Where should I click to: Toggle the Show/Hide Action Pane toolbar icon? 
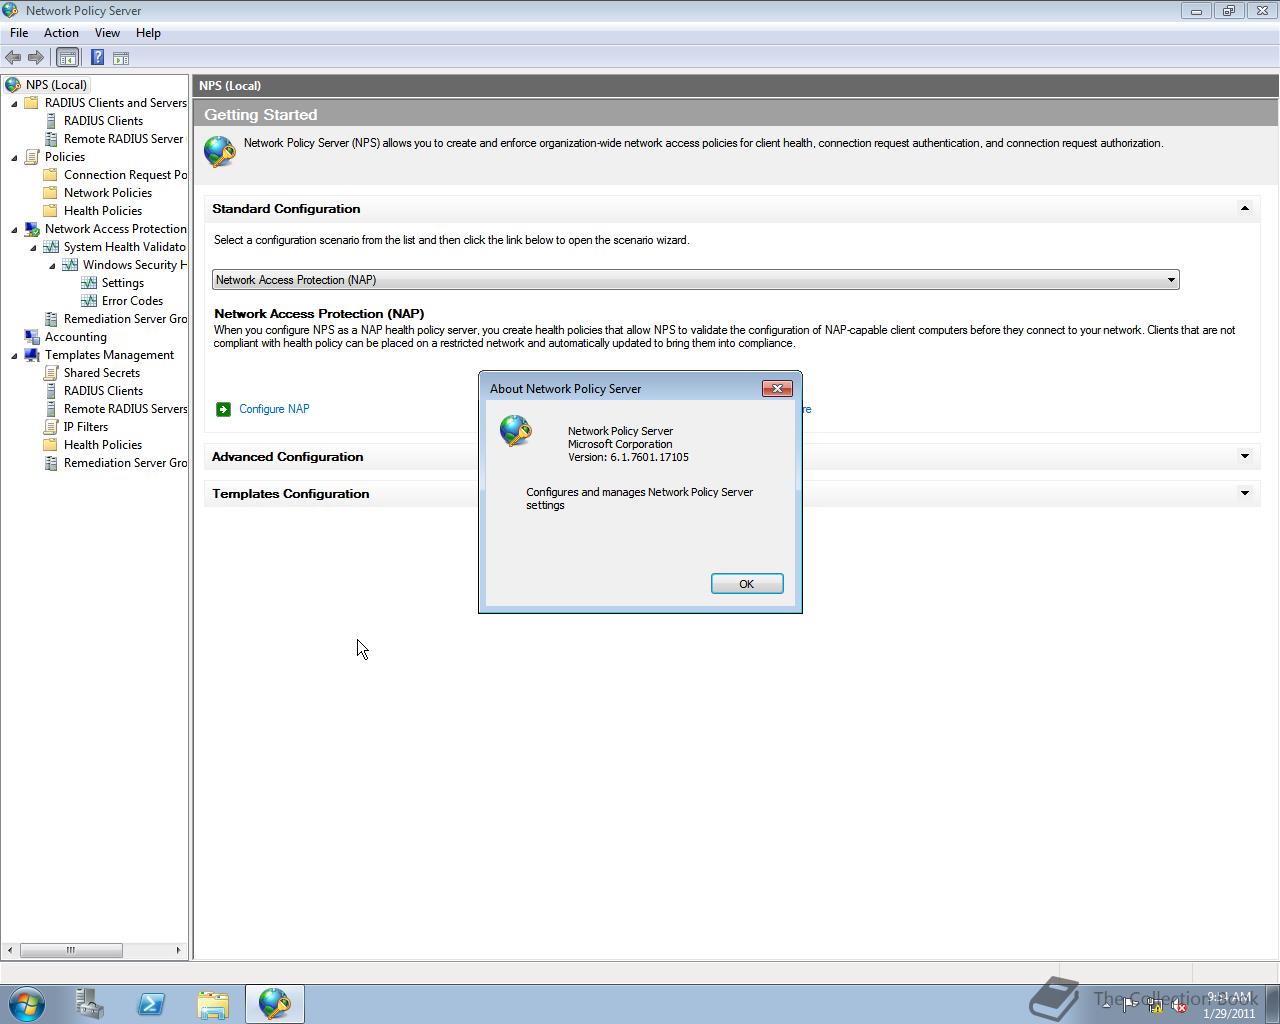point(121,58)
